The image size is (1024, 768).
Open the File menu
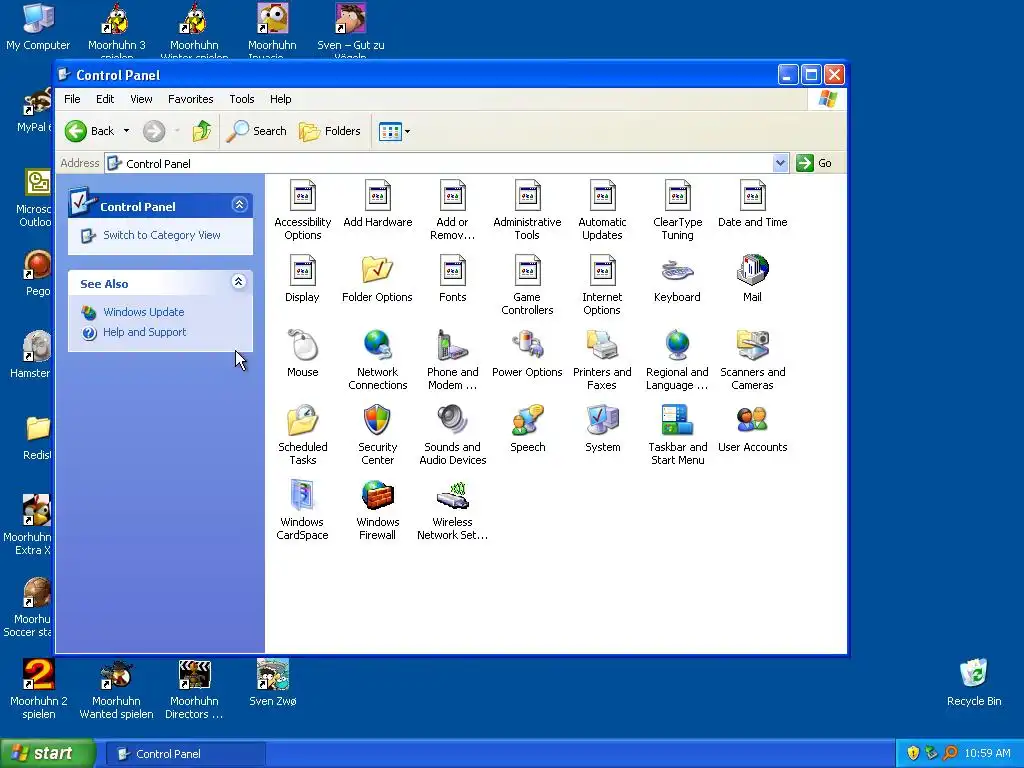pos(72,99)
